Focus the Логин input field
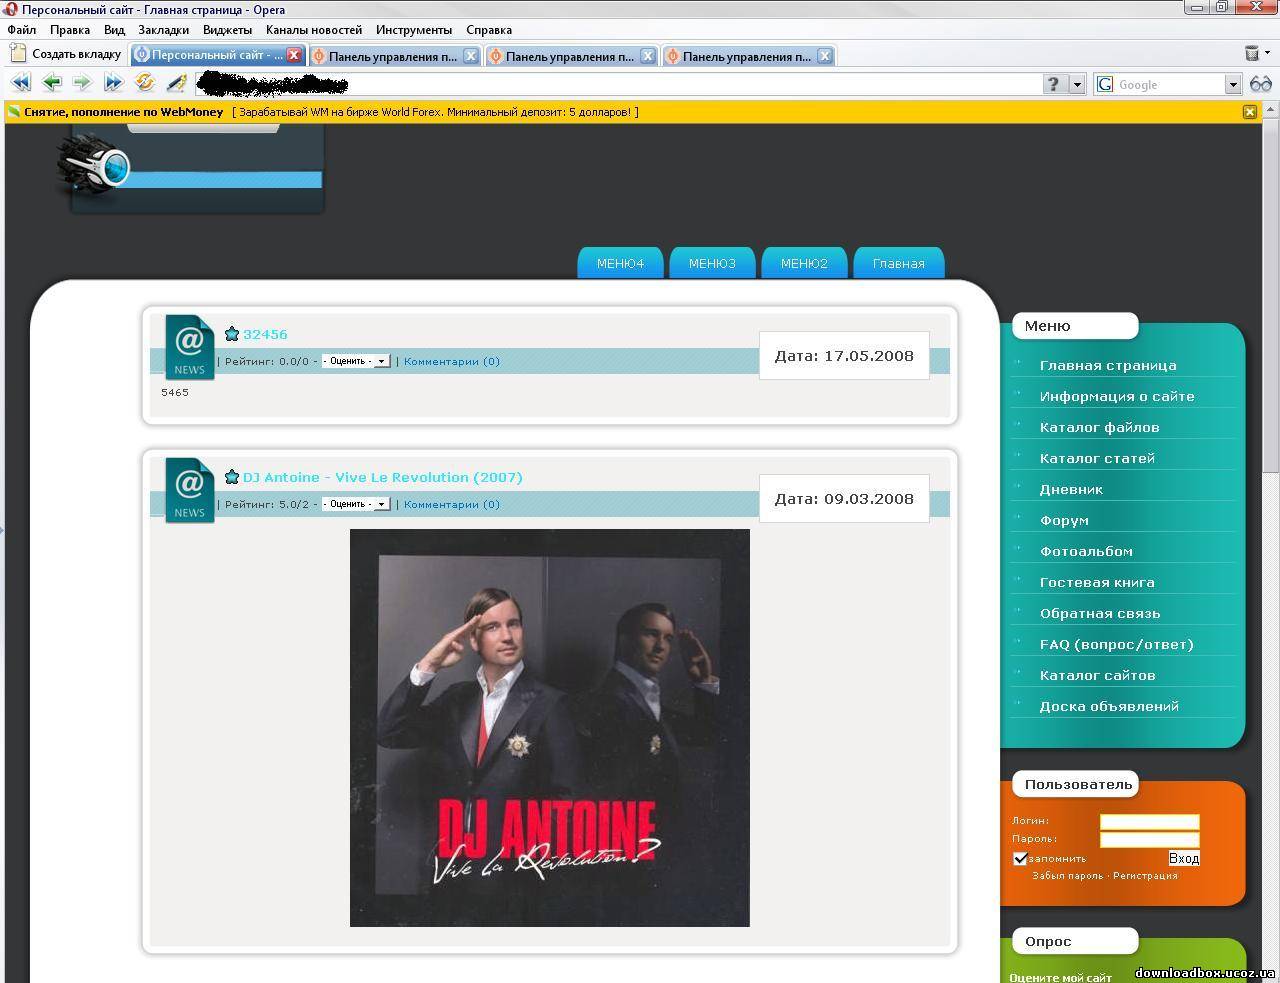Viewport: 1280px width, 983px height. pos(1149,822)
